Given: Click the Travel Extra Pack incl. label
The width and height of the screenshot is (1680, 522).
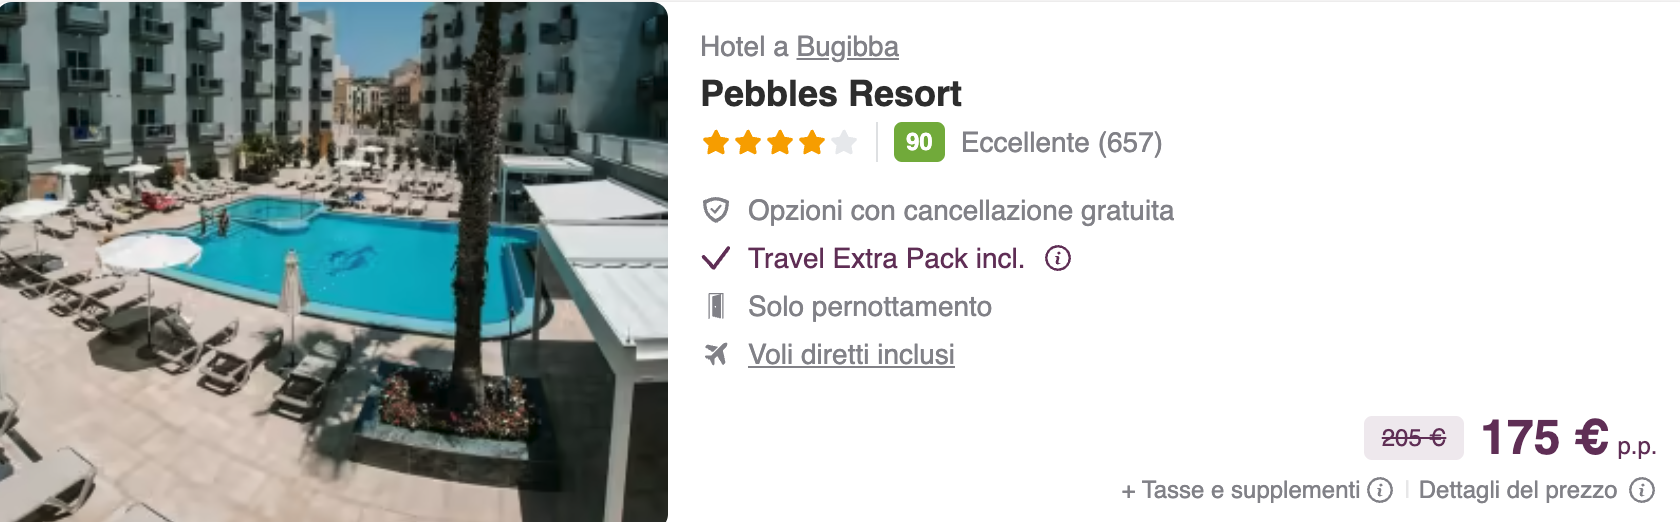Looking at the screenshot, I should (886, 259).
